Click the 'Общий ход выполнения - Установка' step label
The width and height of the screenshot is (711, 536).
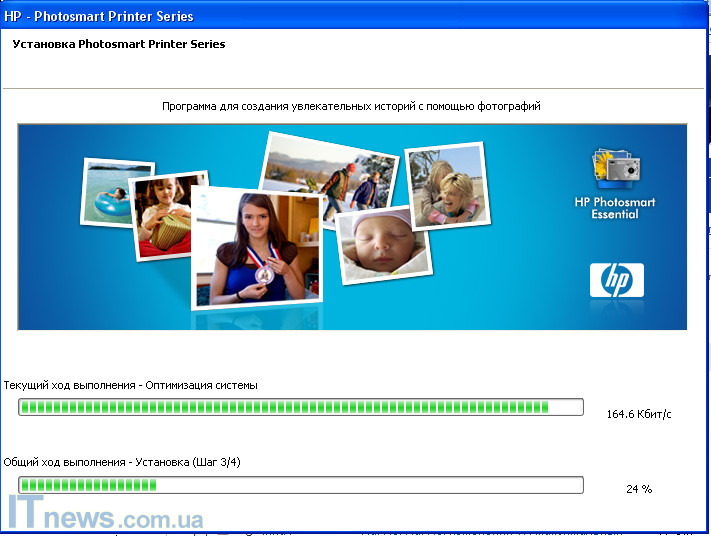coord(122,462)
